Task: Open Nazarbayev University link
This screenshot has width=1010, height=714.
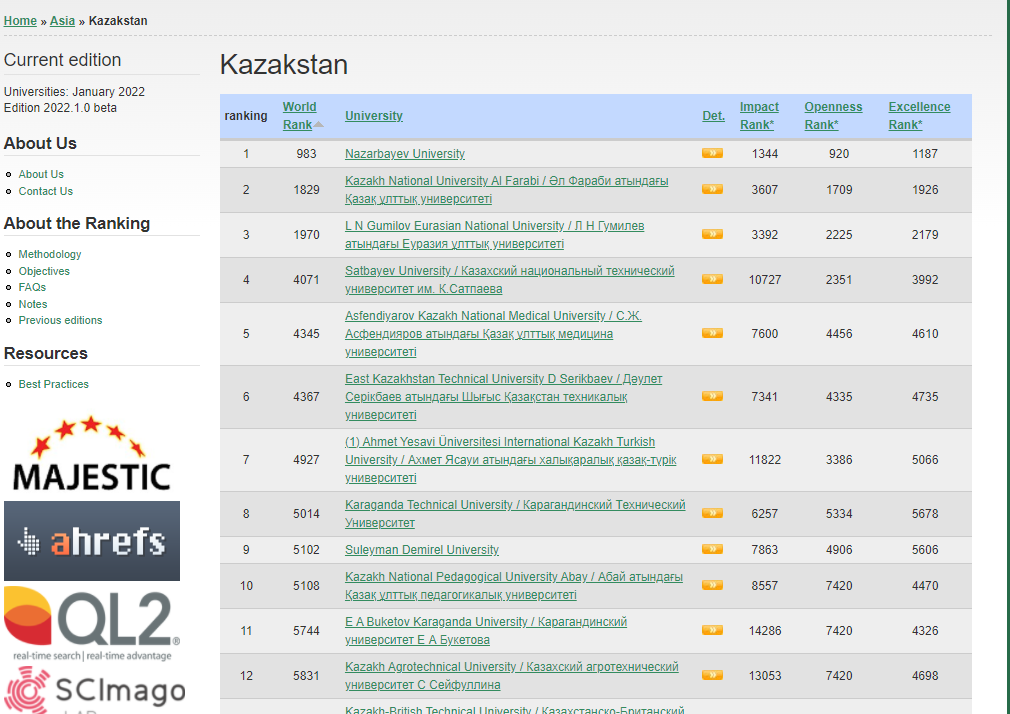Action: coord(405,154)
